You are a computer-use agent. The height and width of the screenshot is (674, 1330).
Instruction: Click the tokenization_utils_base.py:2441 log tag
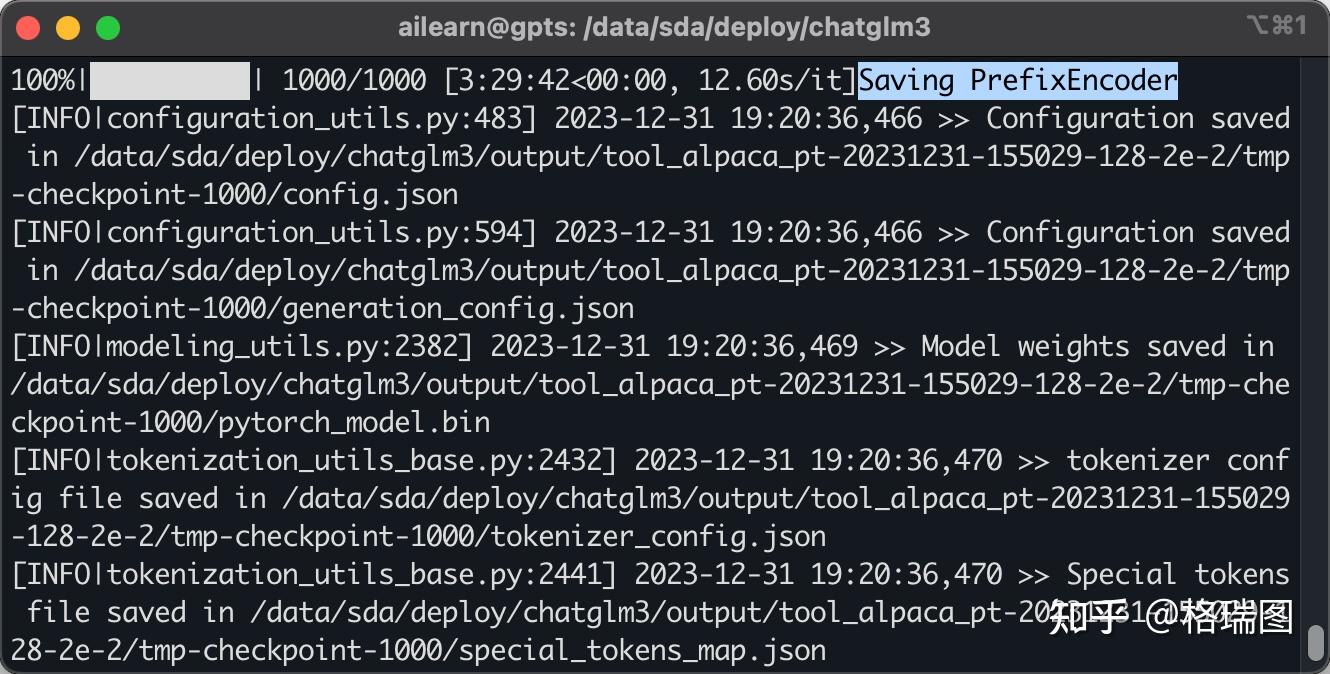(x=355, y=574)
